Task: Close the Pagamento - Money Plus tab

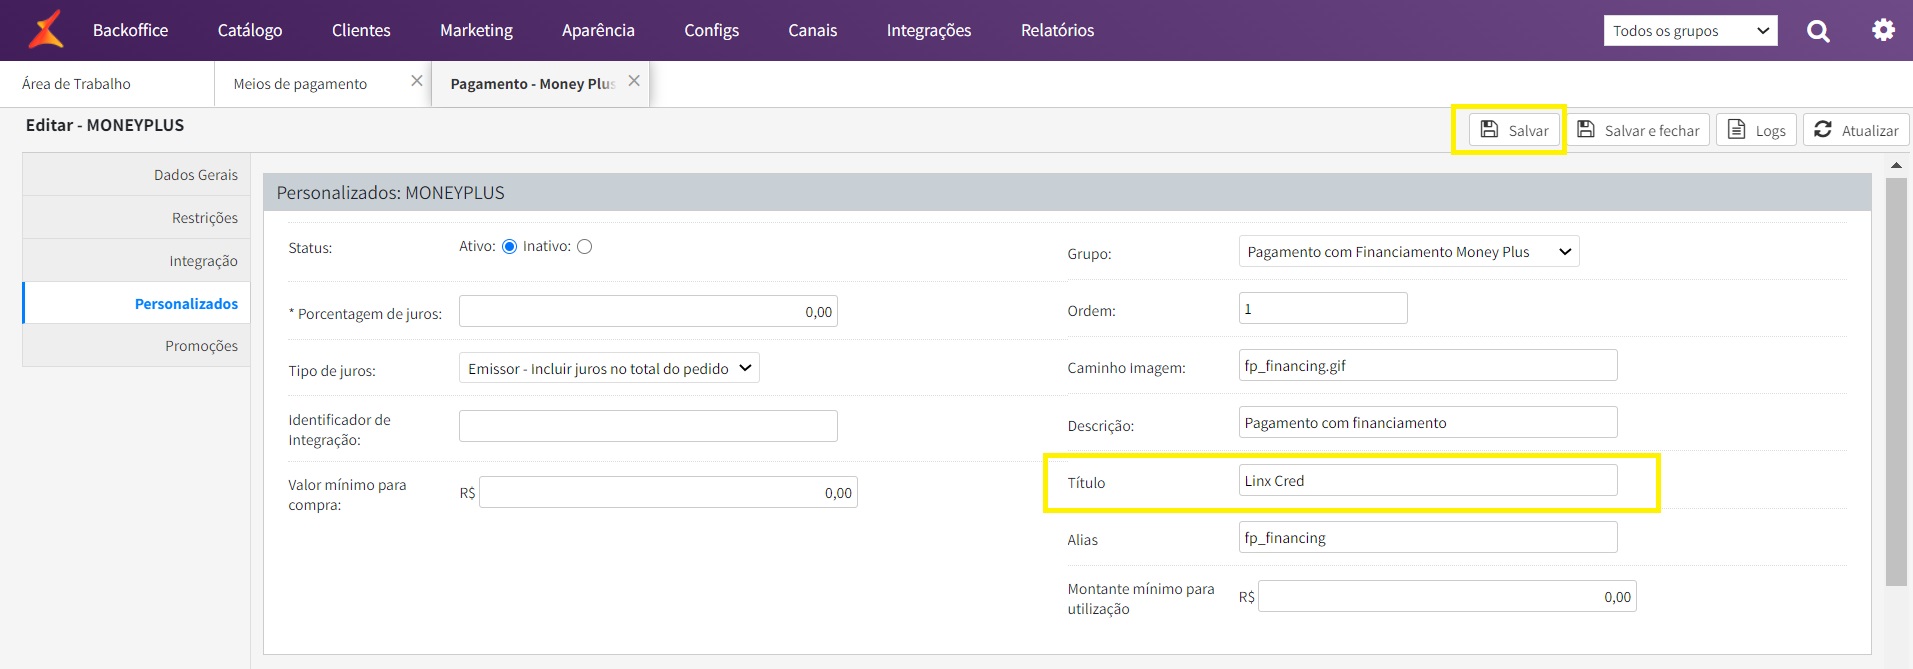Action: coord(634,81)
